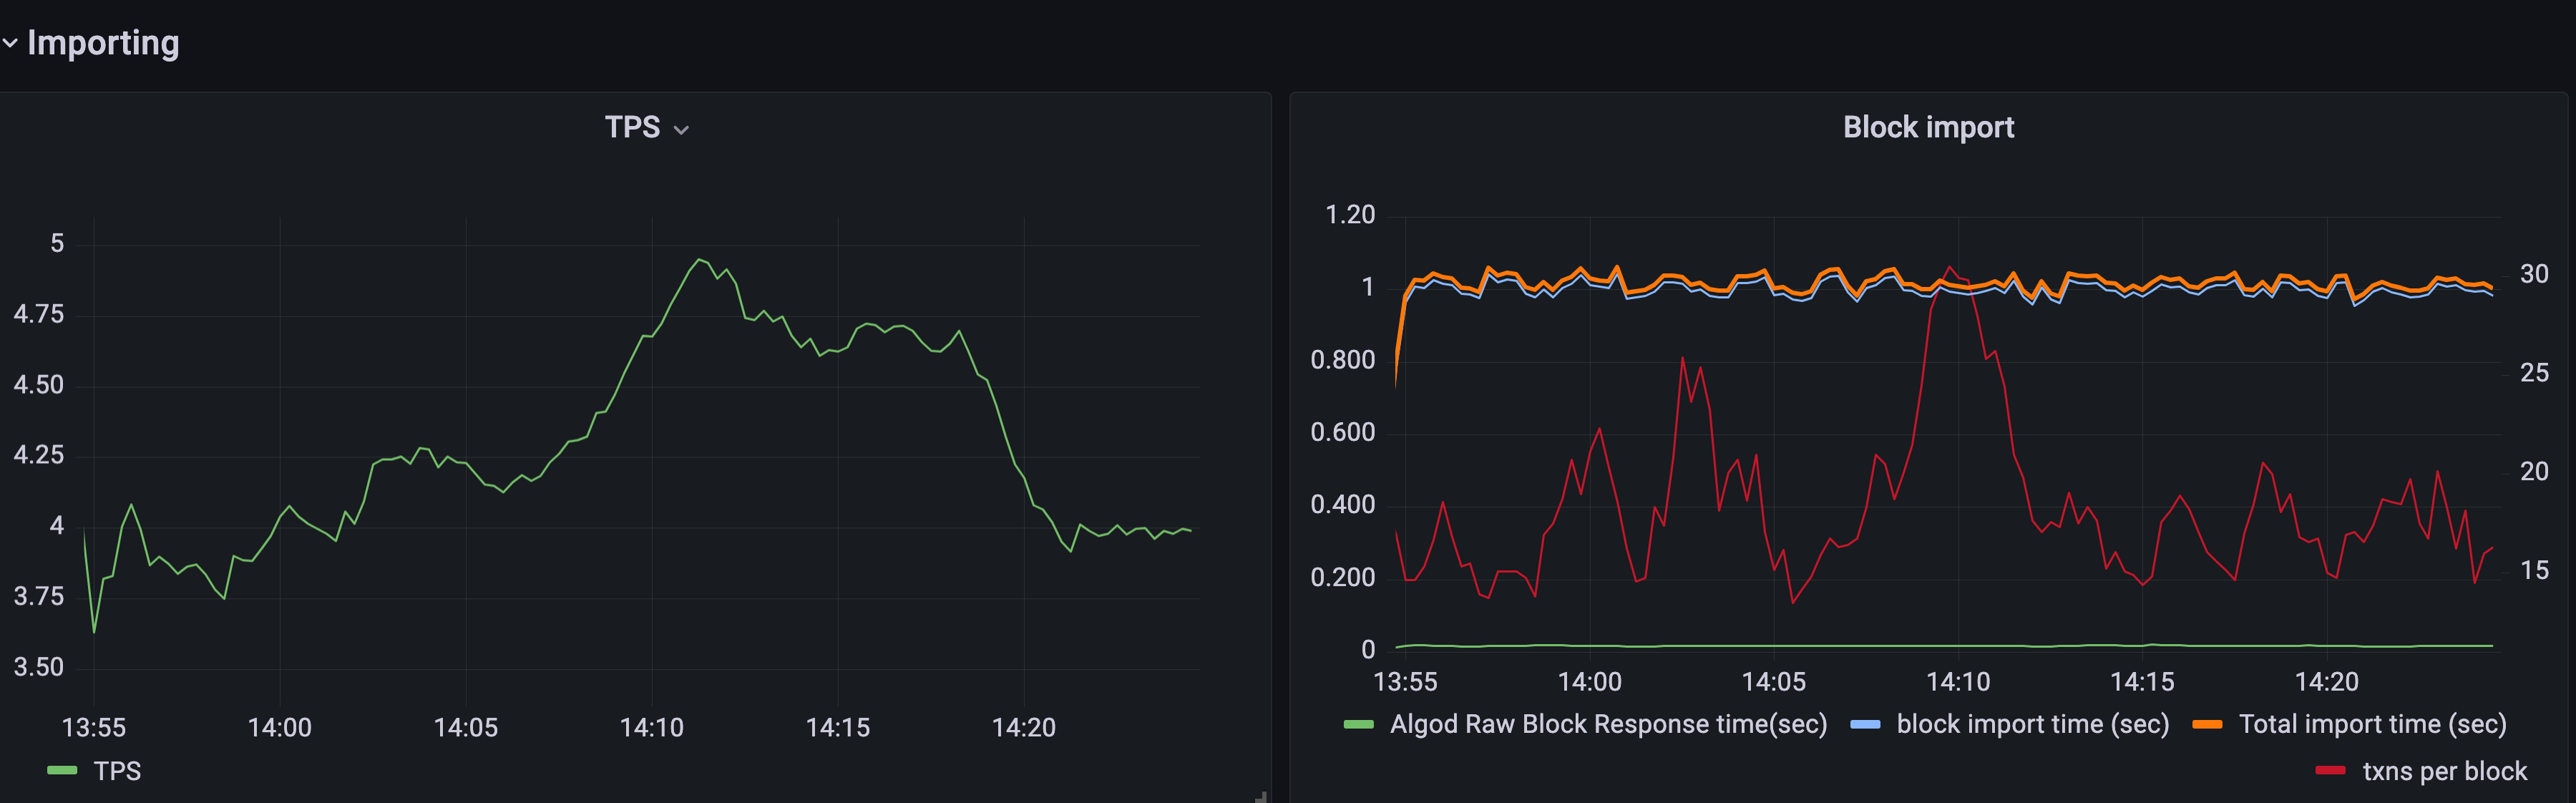Toggle TPS series via legend label
The image size is (2576, 803).
point(117,770)
